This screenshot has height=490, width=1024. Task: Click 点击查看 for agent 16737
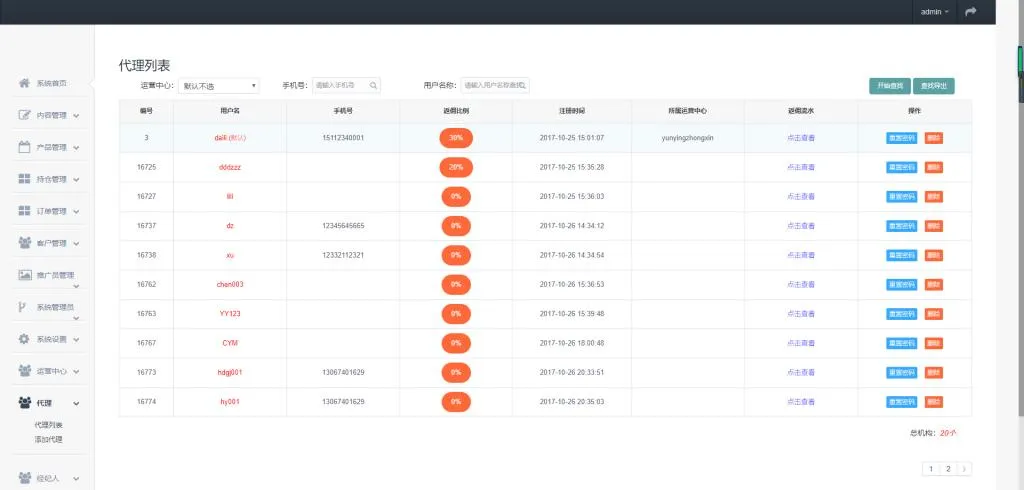tap(801, 226)
